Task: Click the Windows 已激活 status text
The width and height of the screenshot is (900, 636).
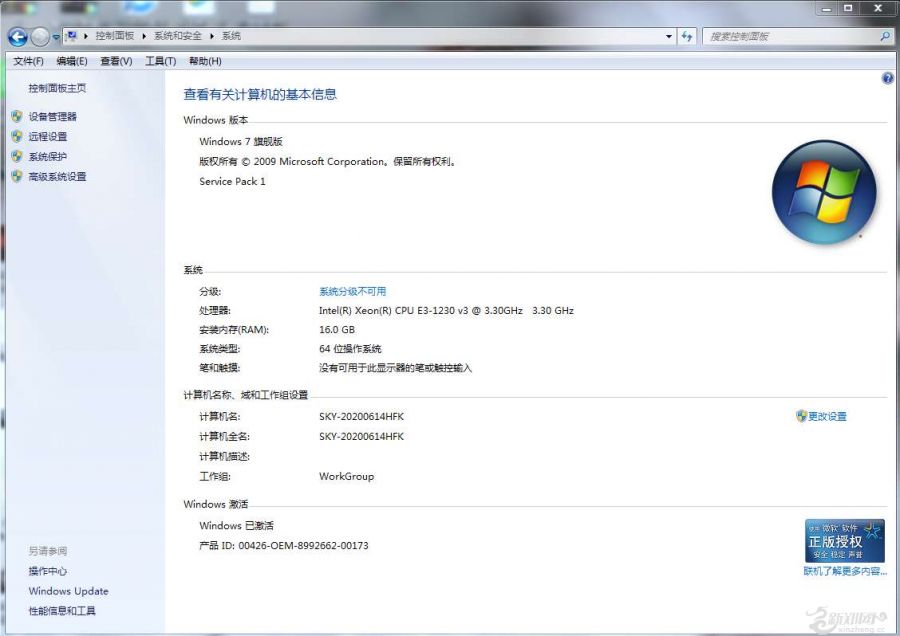Action: (236, 525)
